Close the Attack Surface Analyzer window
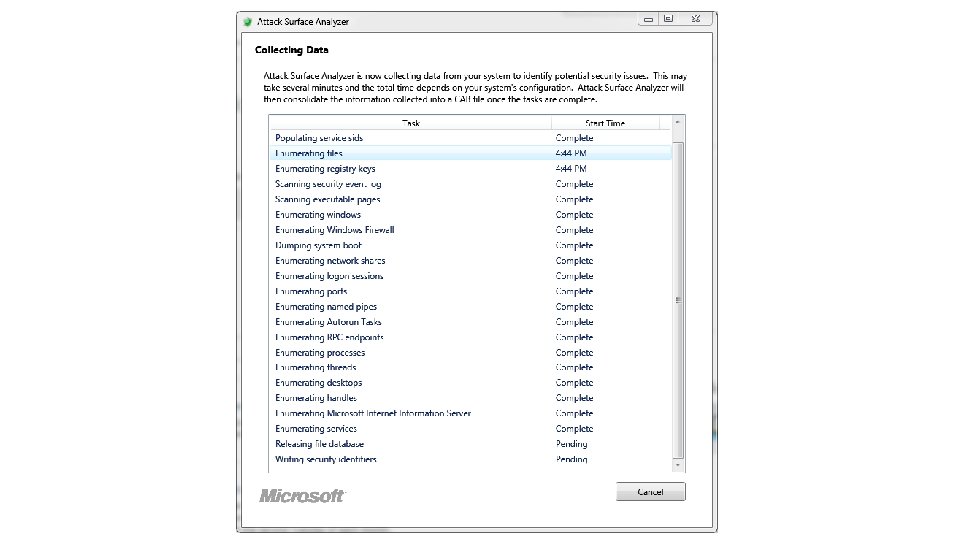 click(695, 18)
